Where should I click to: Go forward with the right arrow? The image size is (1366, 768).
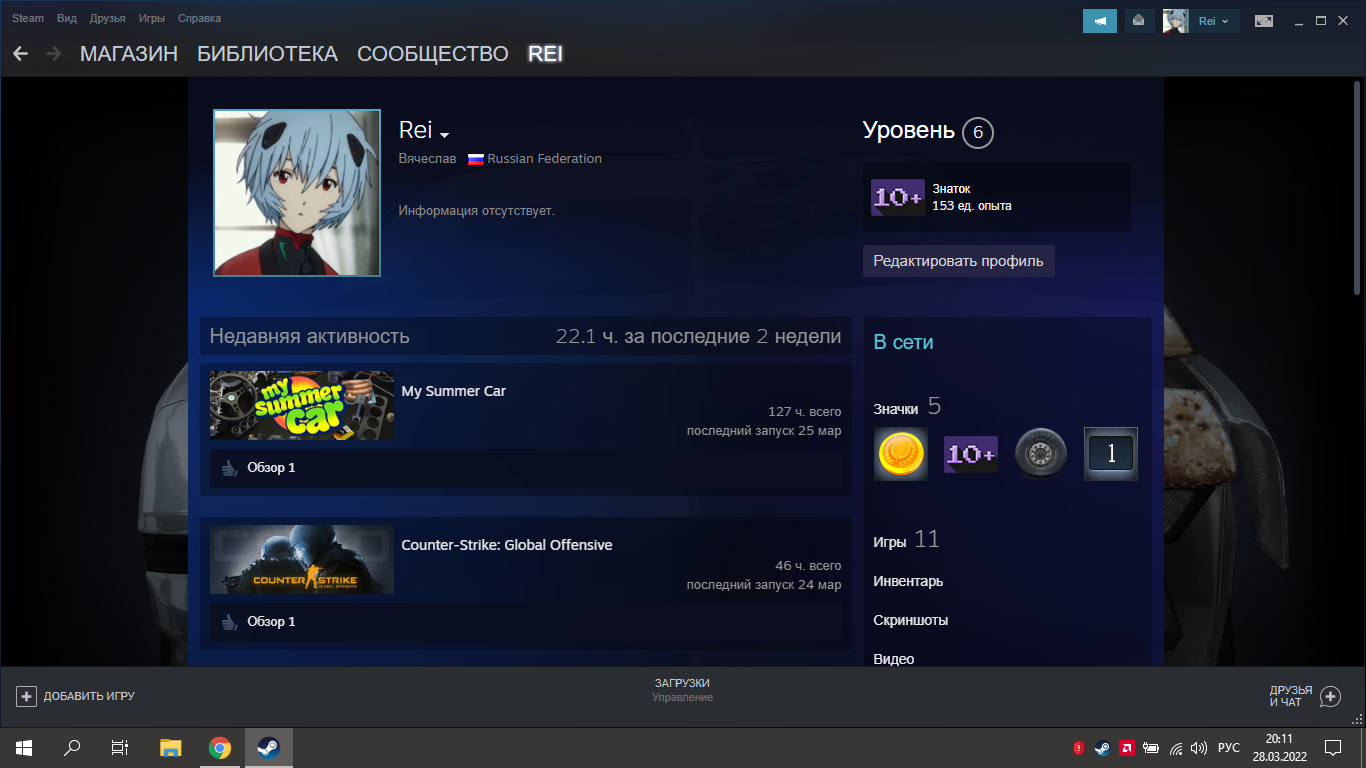pos(54,53)
